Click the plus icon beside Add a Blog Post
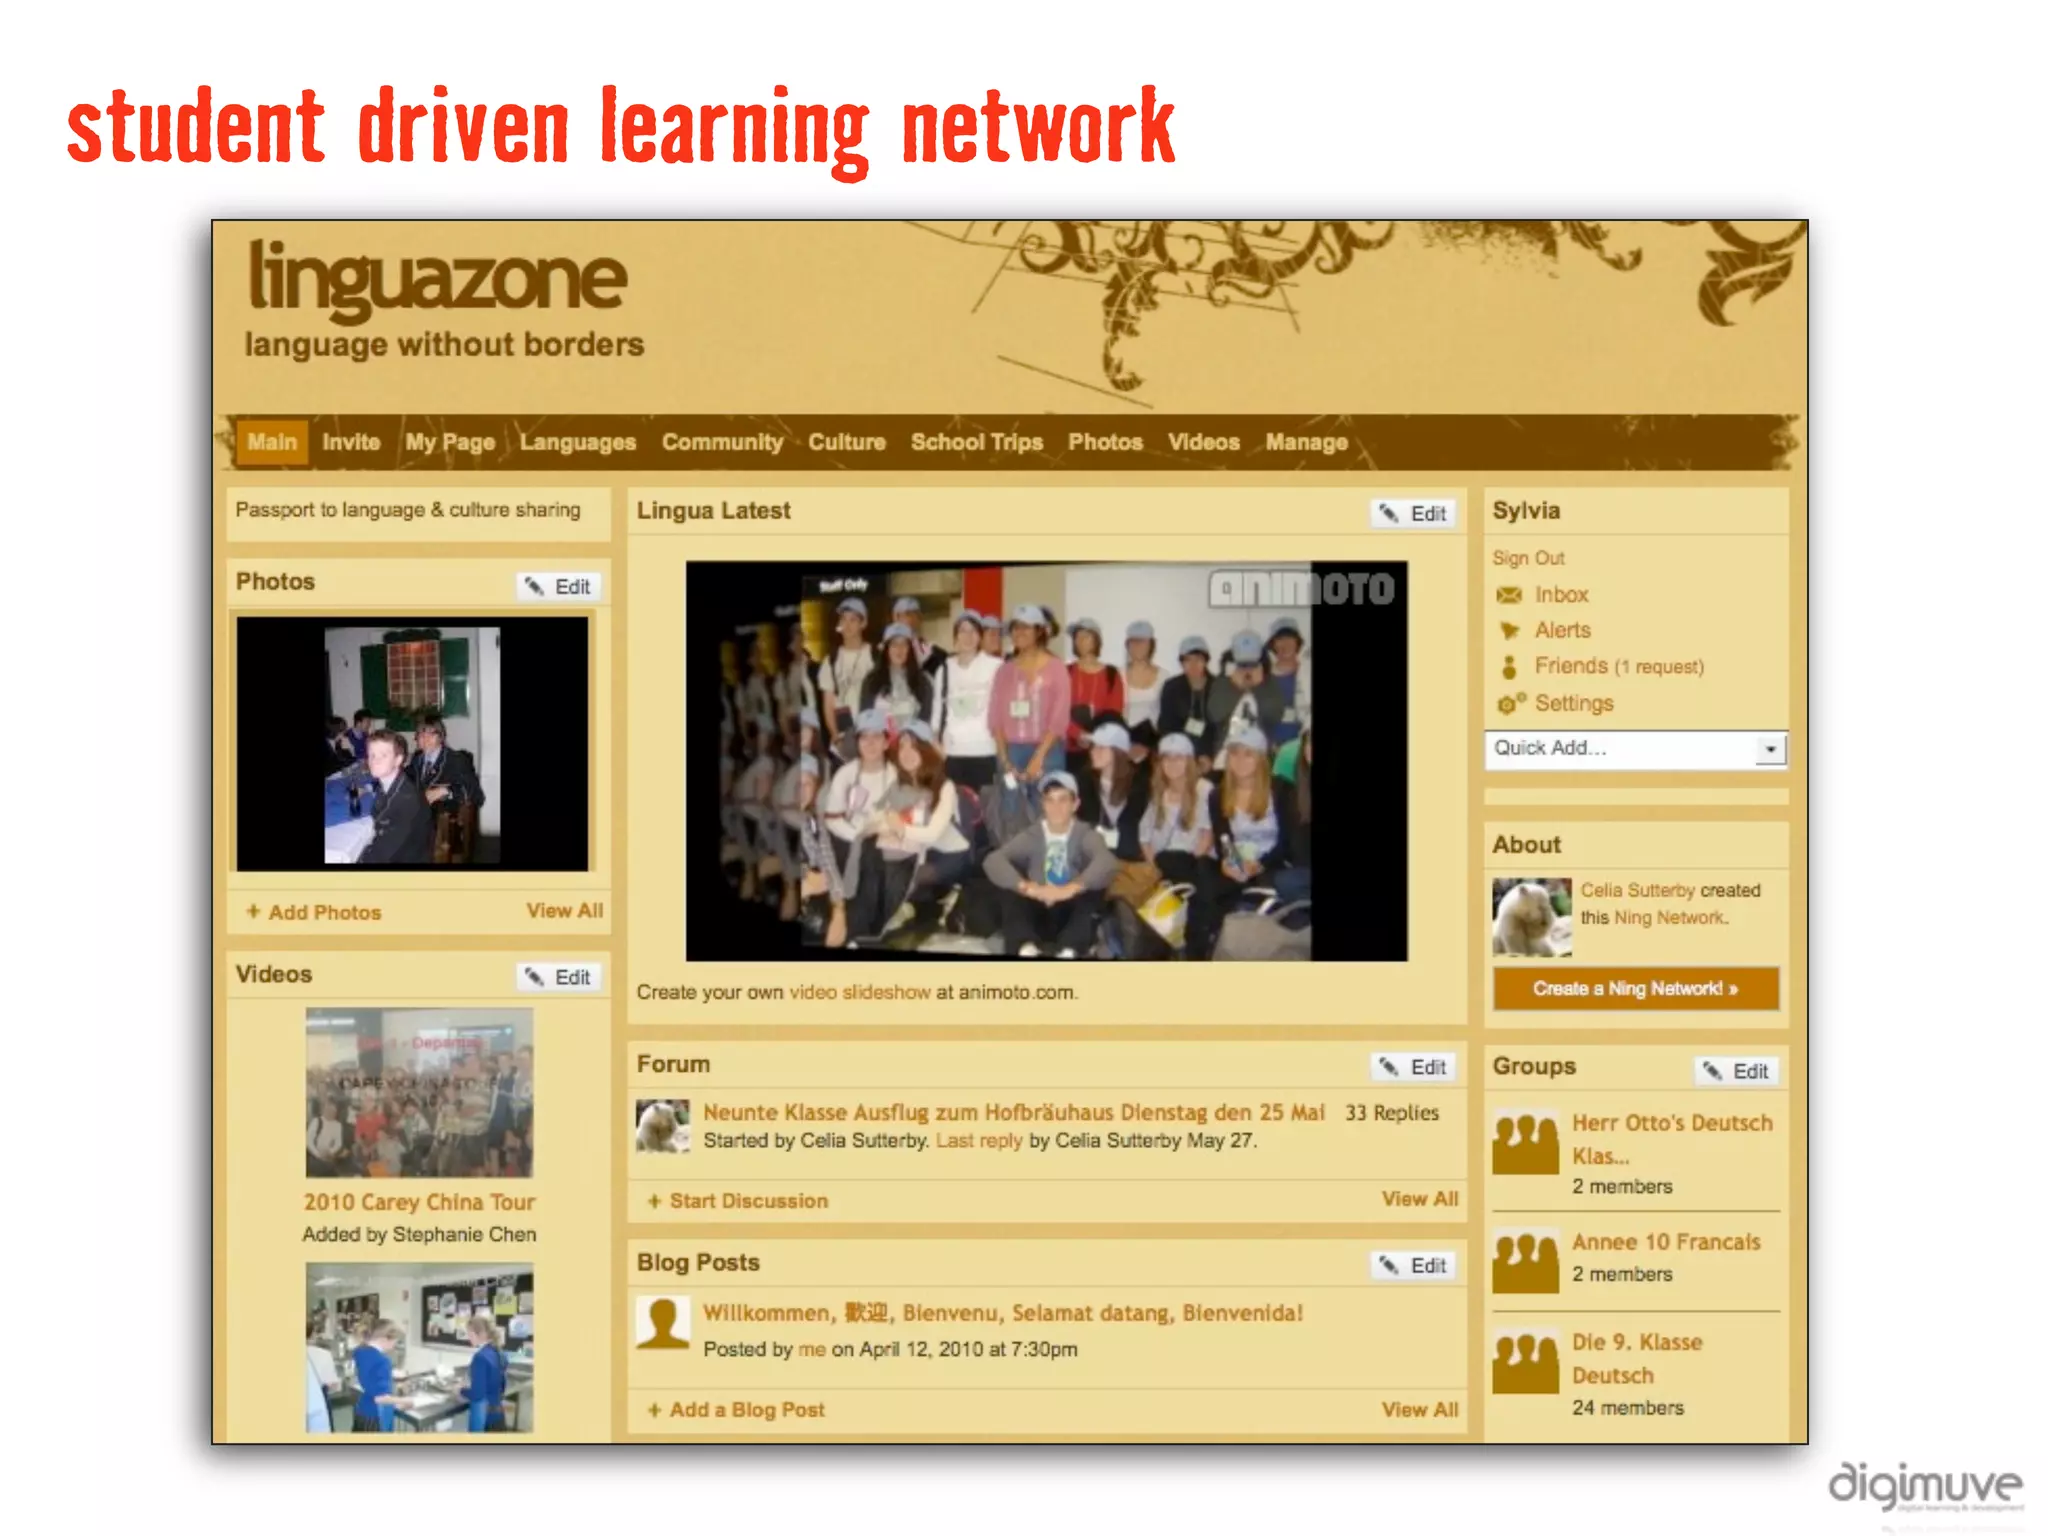 [x=654, y=1409]
